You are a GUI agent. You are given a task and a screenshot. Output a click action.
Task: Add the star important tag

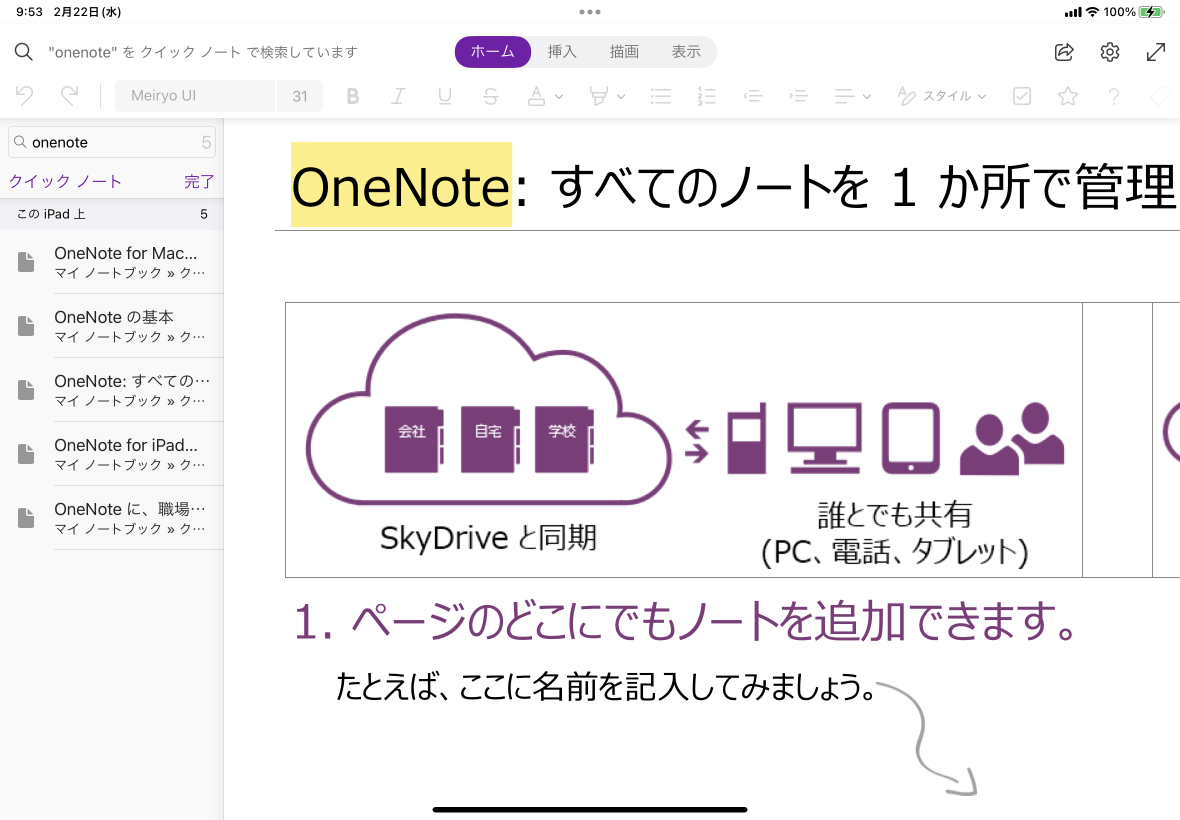point(1067,96)
